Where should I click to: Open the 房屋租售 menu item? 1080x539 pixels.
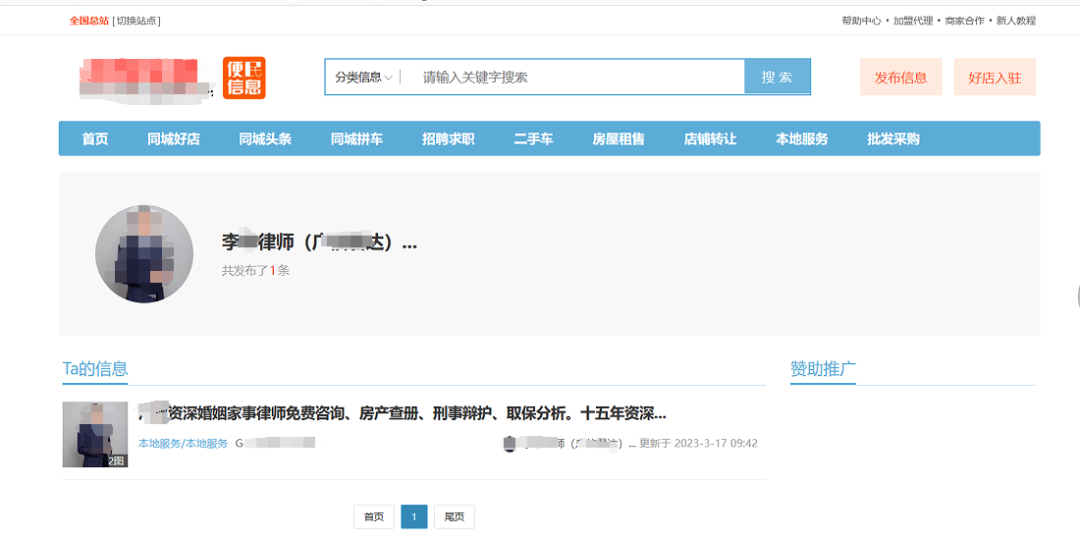tap(618, 139)
